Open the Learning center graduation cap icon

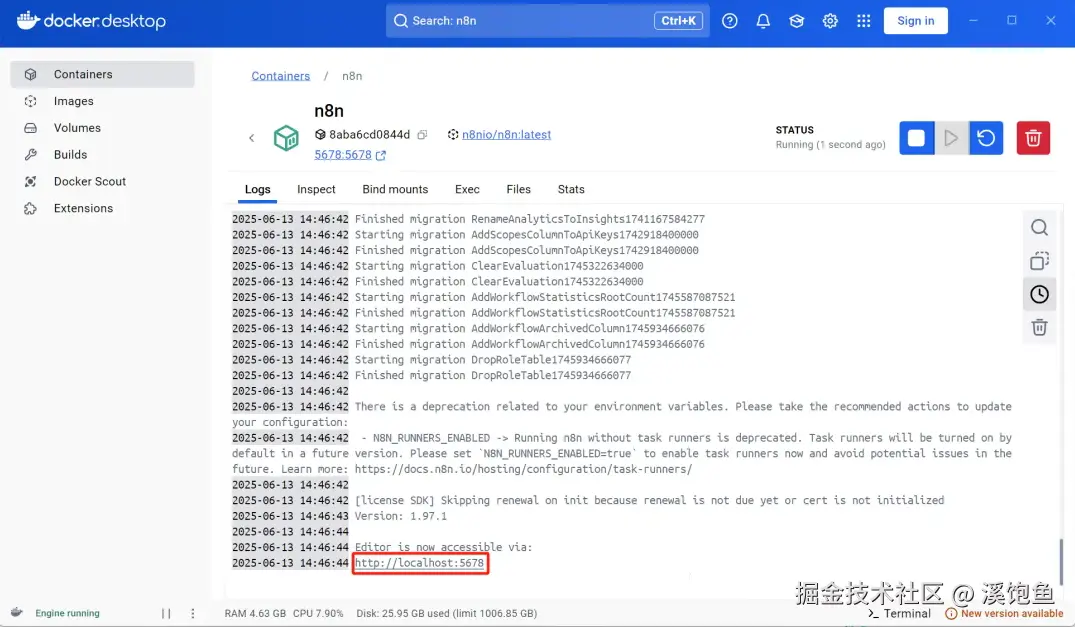(797, 21)
